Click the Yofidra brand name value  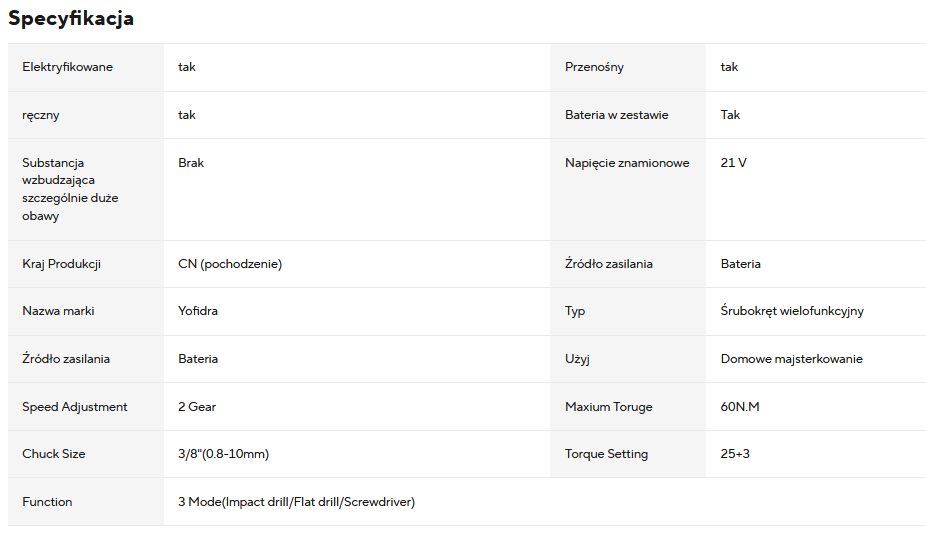pos(198,311)
